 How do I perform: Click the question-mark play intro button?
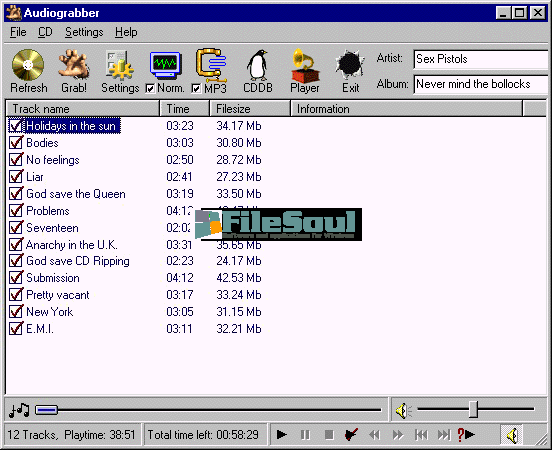tap(466, 435)
